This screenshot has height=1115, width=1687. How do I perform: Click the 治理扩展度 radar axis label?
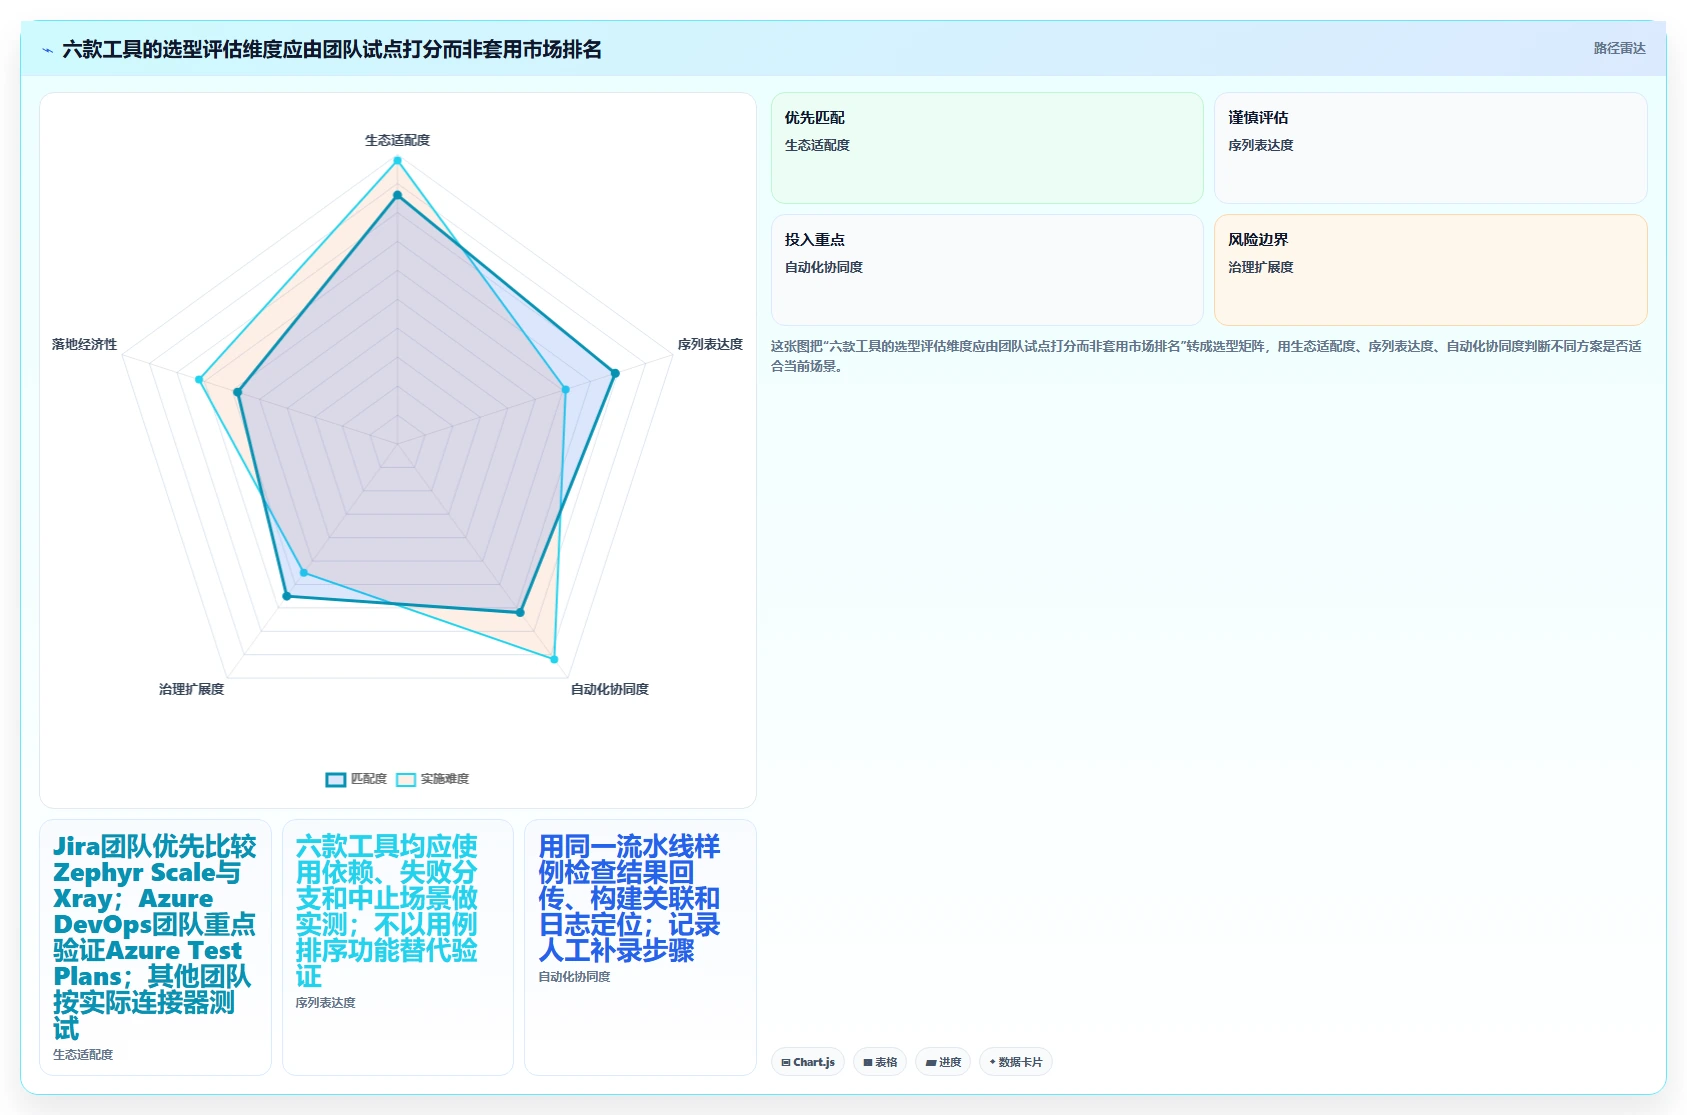click(191, 689)
